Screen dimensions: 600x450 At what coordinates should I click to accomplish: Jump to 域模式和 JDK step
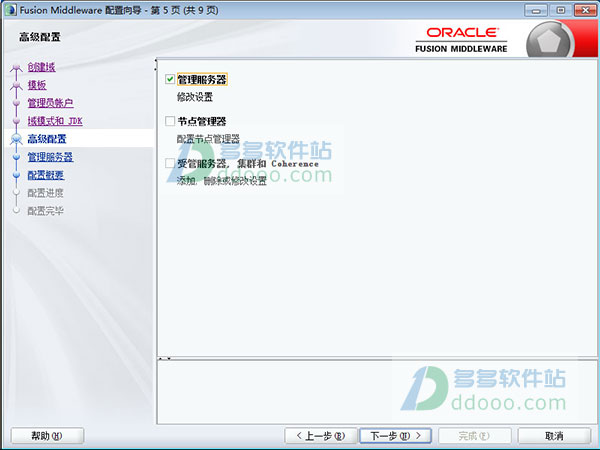[x=55, y=121]
